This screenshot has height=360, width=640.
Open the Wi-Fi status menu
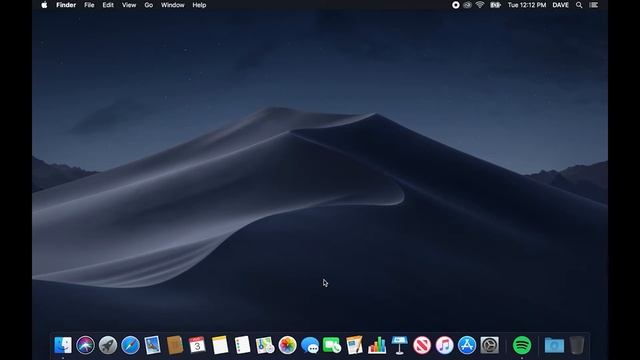click(480, 5)
